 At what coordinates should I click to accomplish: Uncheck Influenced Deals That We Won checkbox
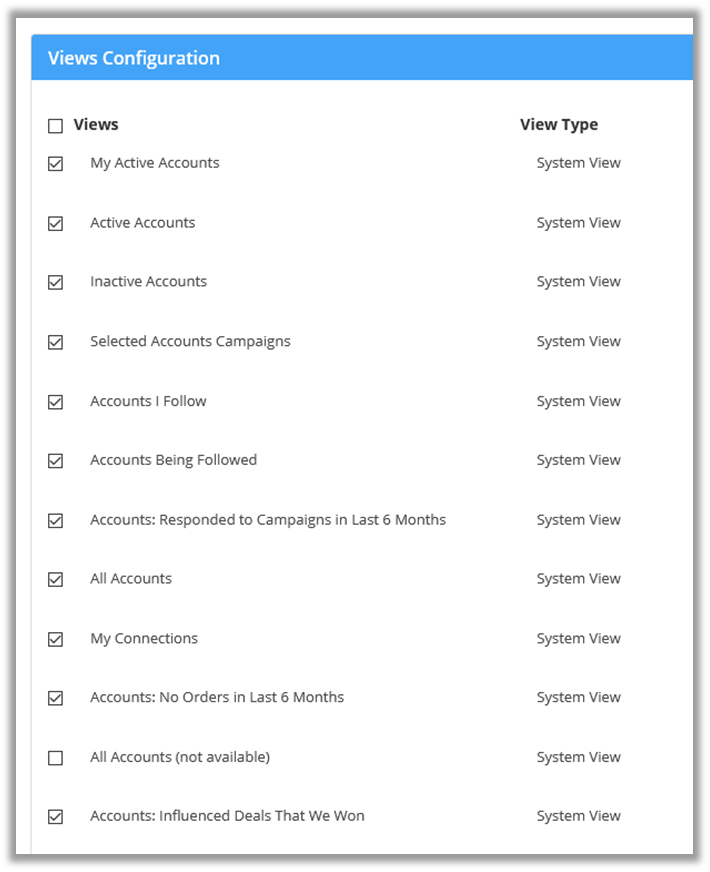55,817
